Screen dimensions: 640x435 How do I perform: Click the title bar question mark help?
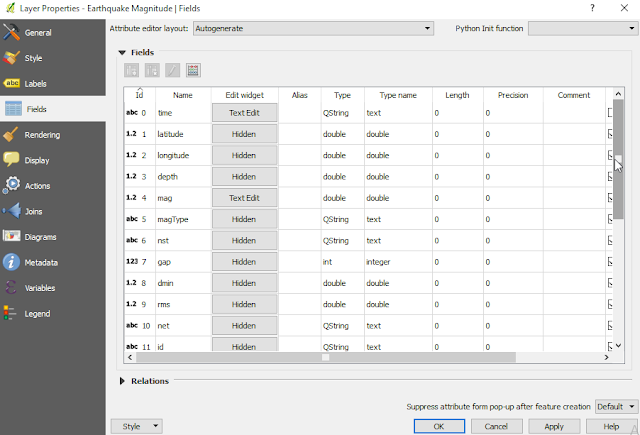tap(592, 8)
